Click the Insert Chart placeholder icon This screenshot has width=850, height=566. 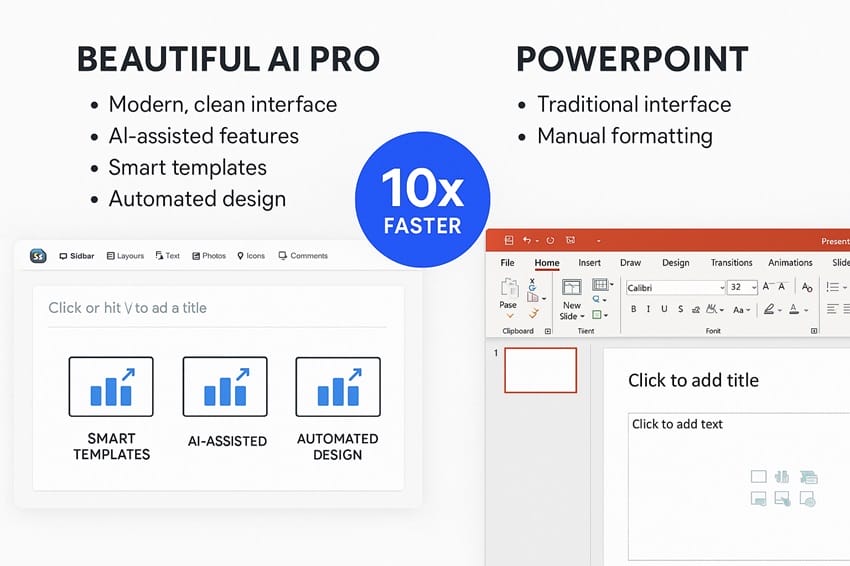click(x=782, y=477)
